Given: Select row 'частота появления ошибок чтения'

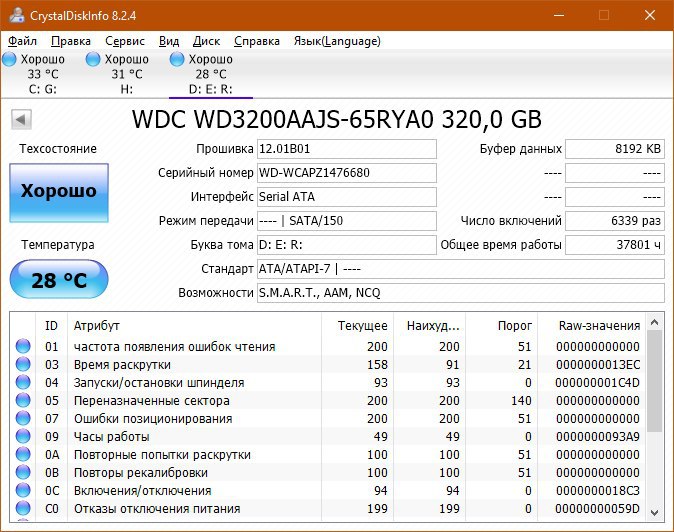Looking at the screenshot, I should click(328, 346).
